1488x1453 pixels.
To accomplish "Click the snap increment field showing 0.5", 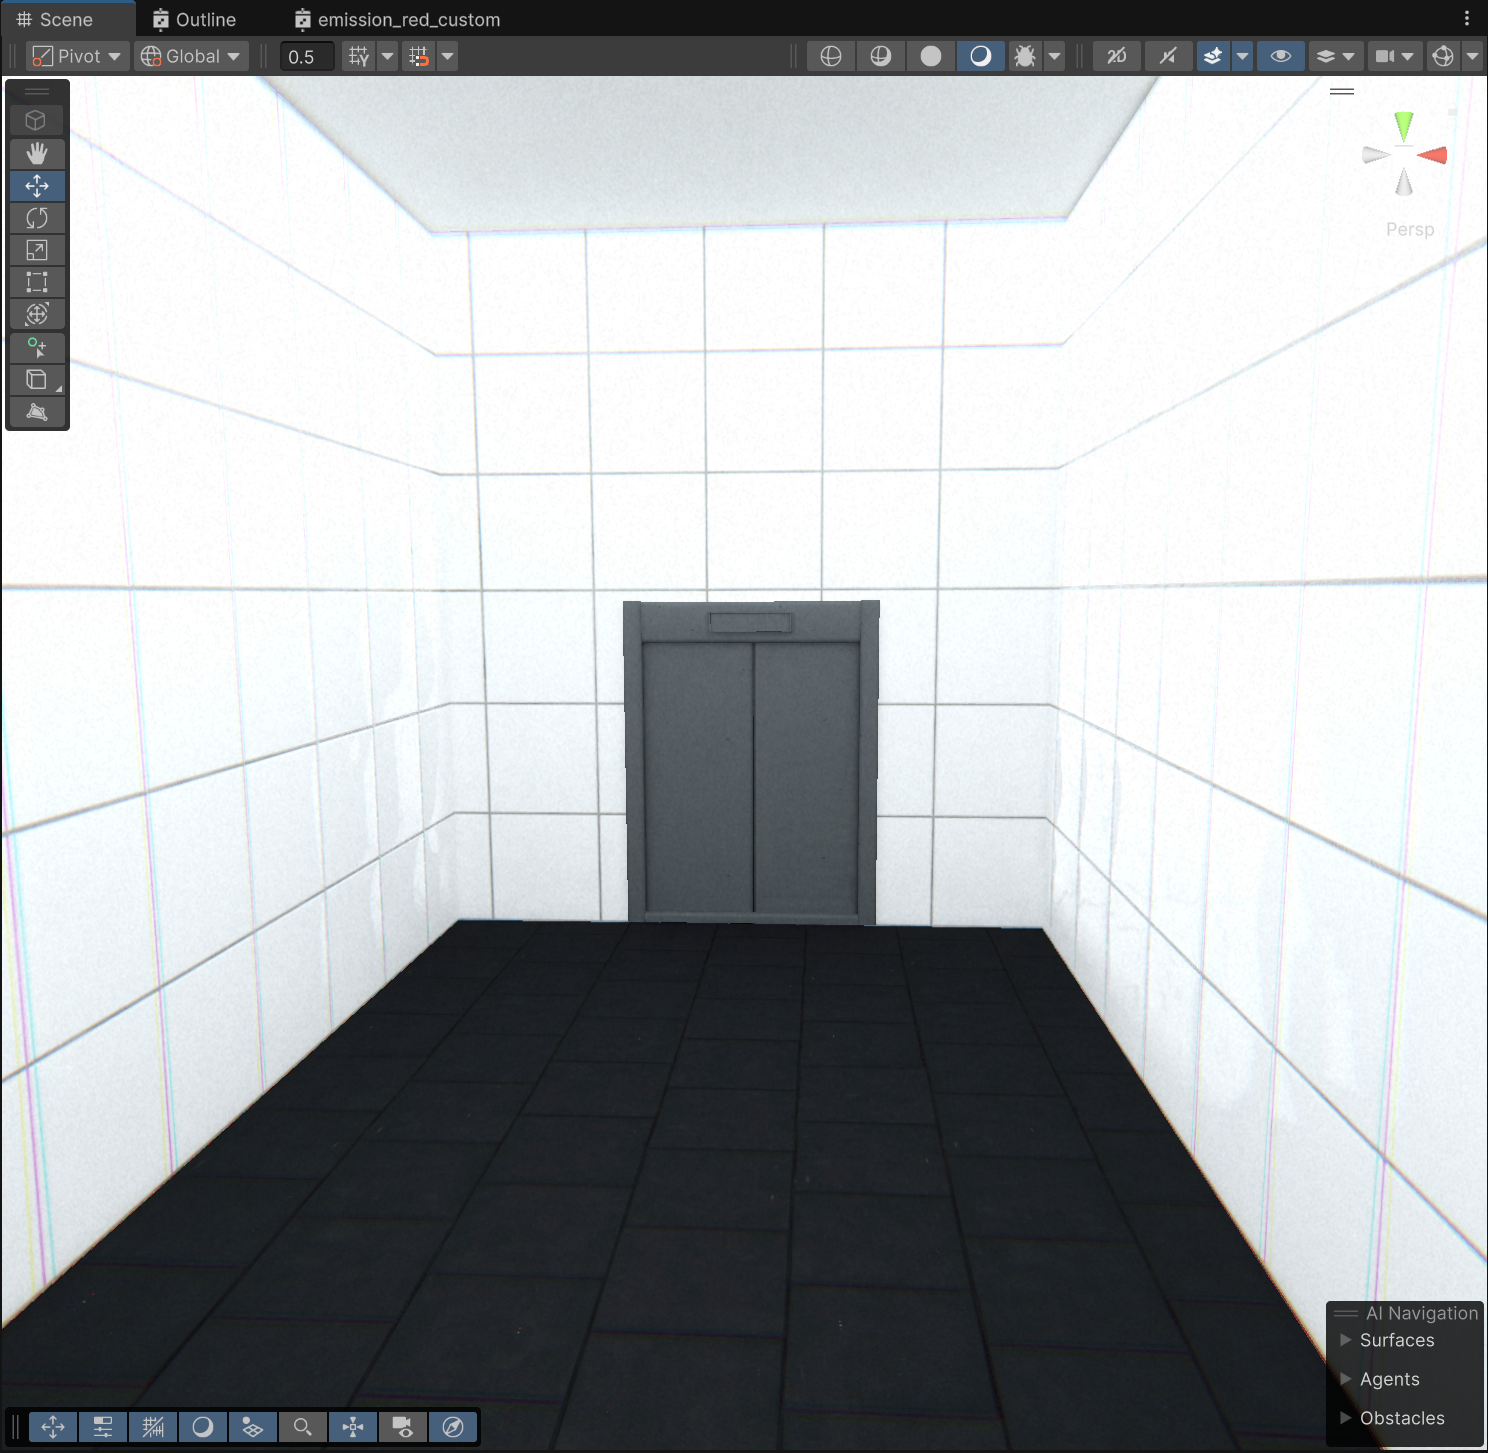I will click(x=307, y=57).
